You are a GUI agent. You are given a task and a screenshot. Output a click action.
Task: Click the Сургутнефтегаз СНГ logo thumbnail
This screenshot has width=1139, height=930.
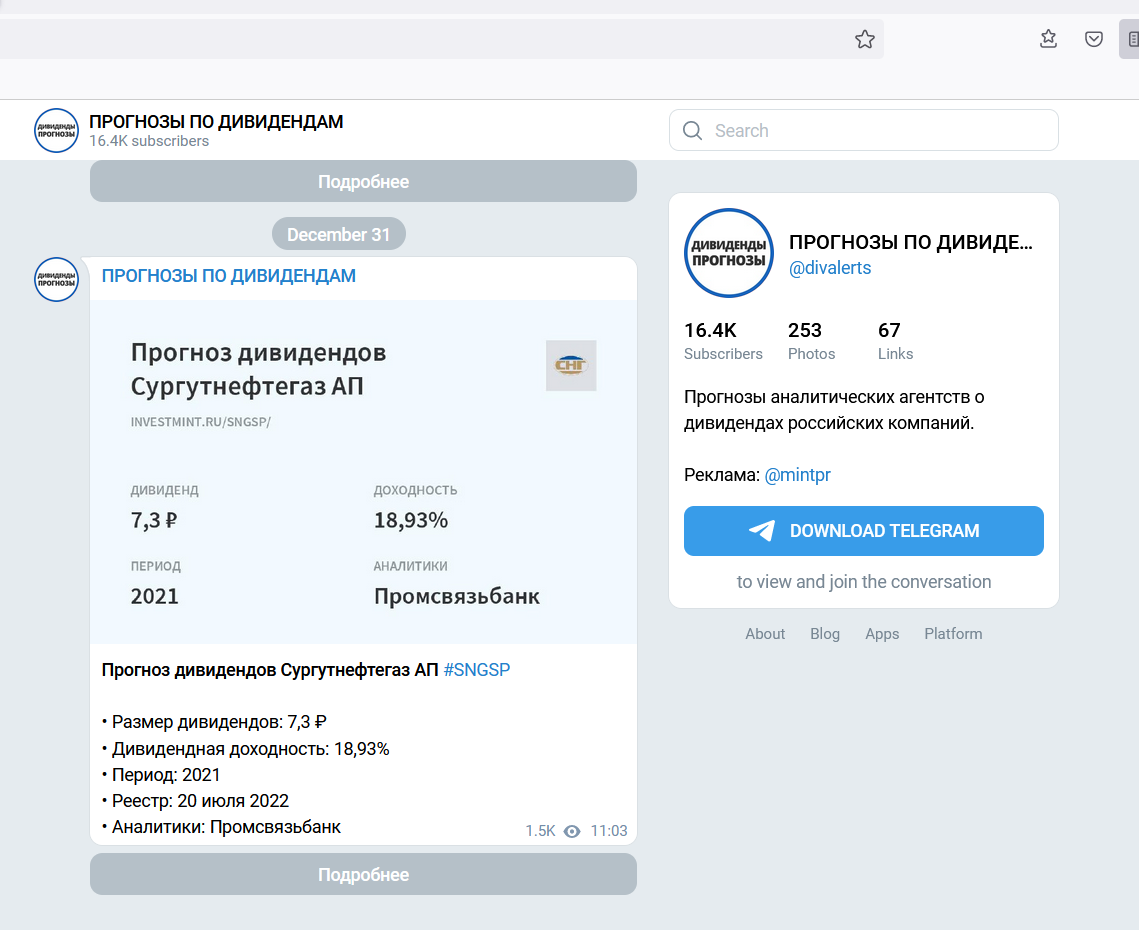click(571, 365)
